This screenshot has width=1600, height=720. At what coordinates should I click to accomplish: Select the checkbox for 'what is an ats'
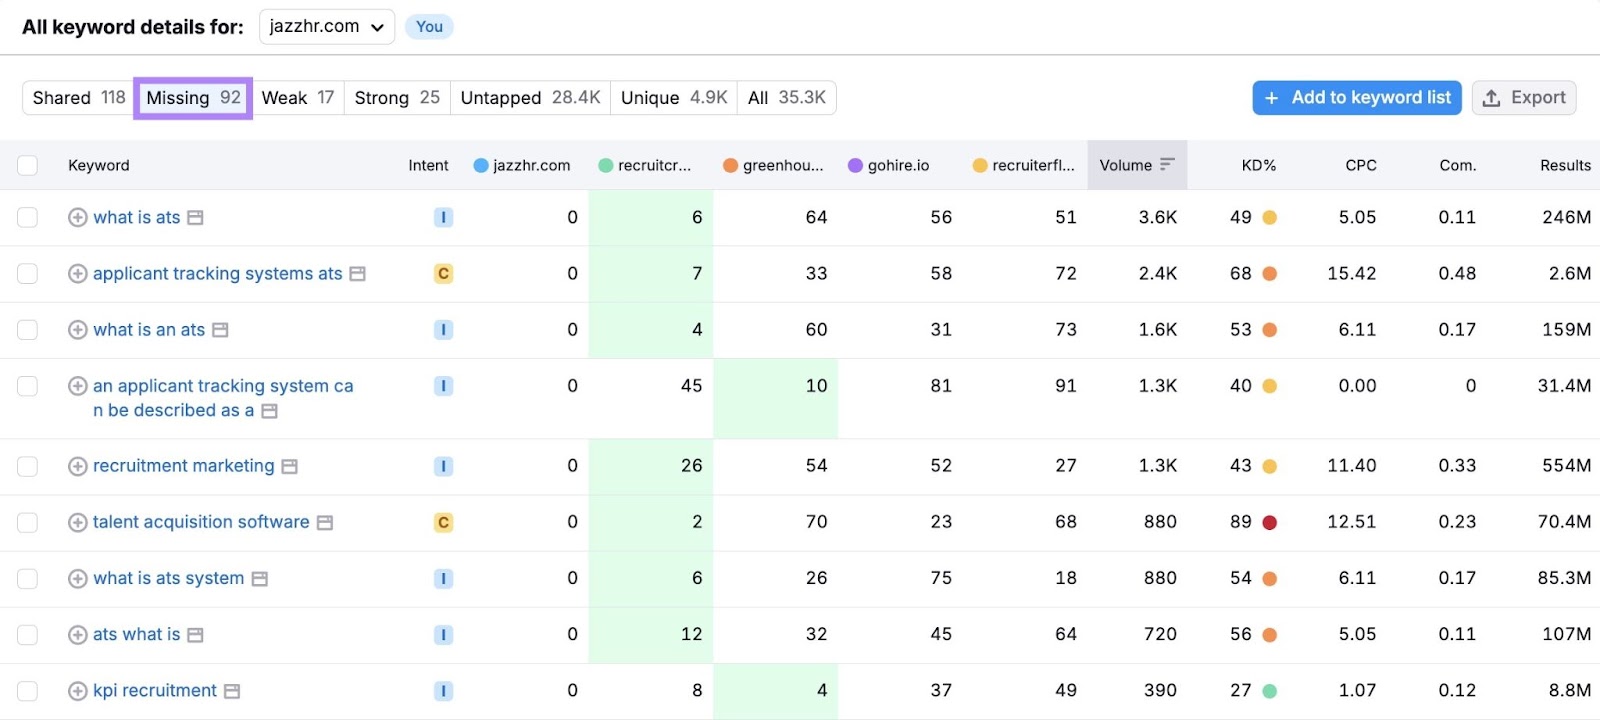(27, 329)
